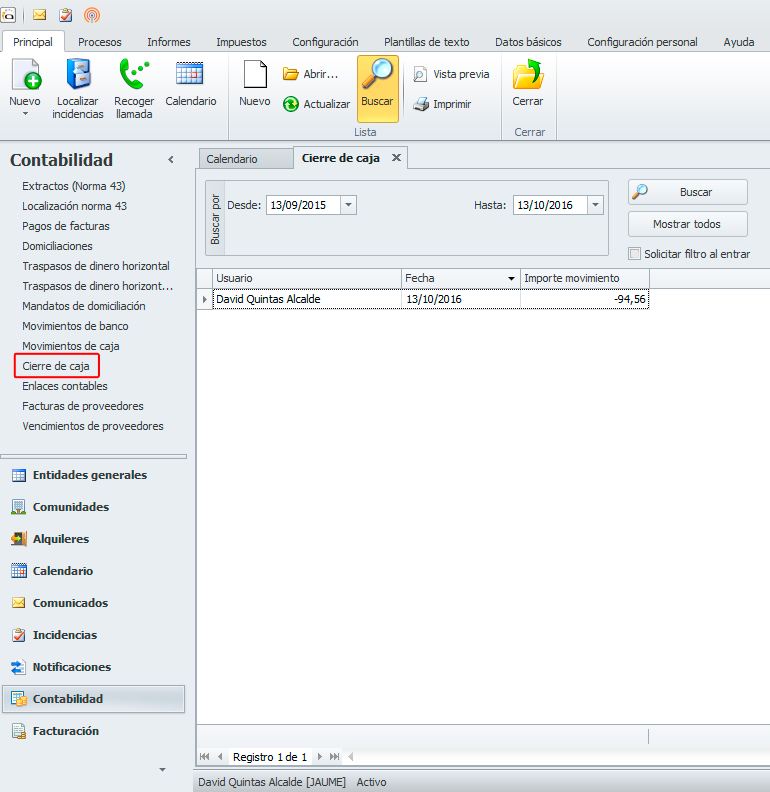Click the orange broadcast signal icon

coord(91,15)
